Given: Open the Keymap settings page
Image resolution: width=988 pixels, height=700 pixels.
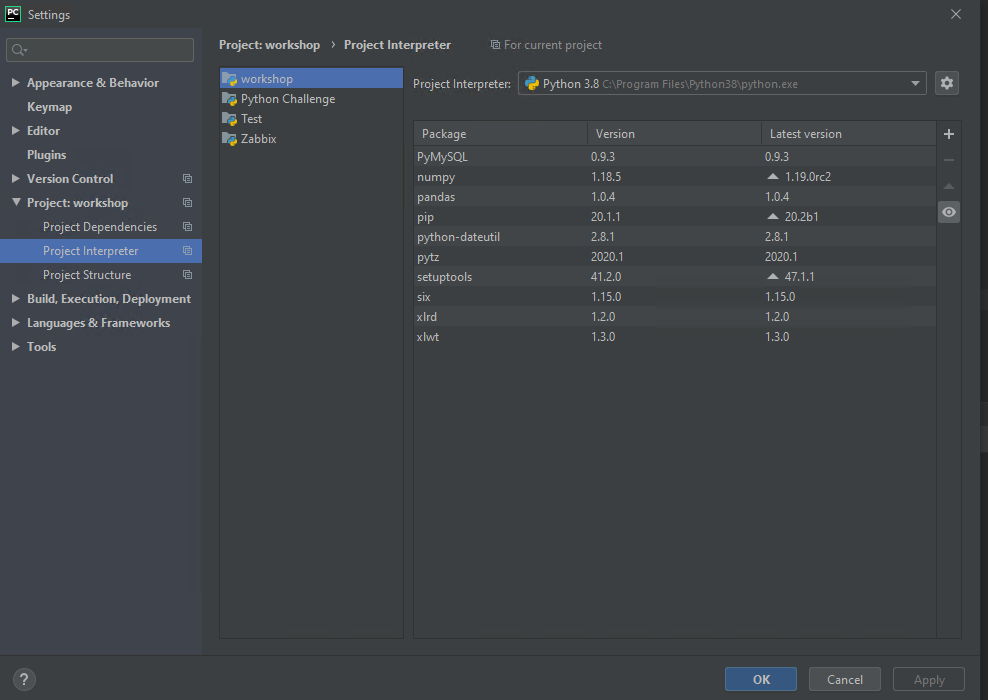Looking at the screenshot, I should coord(49,107).
